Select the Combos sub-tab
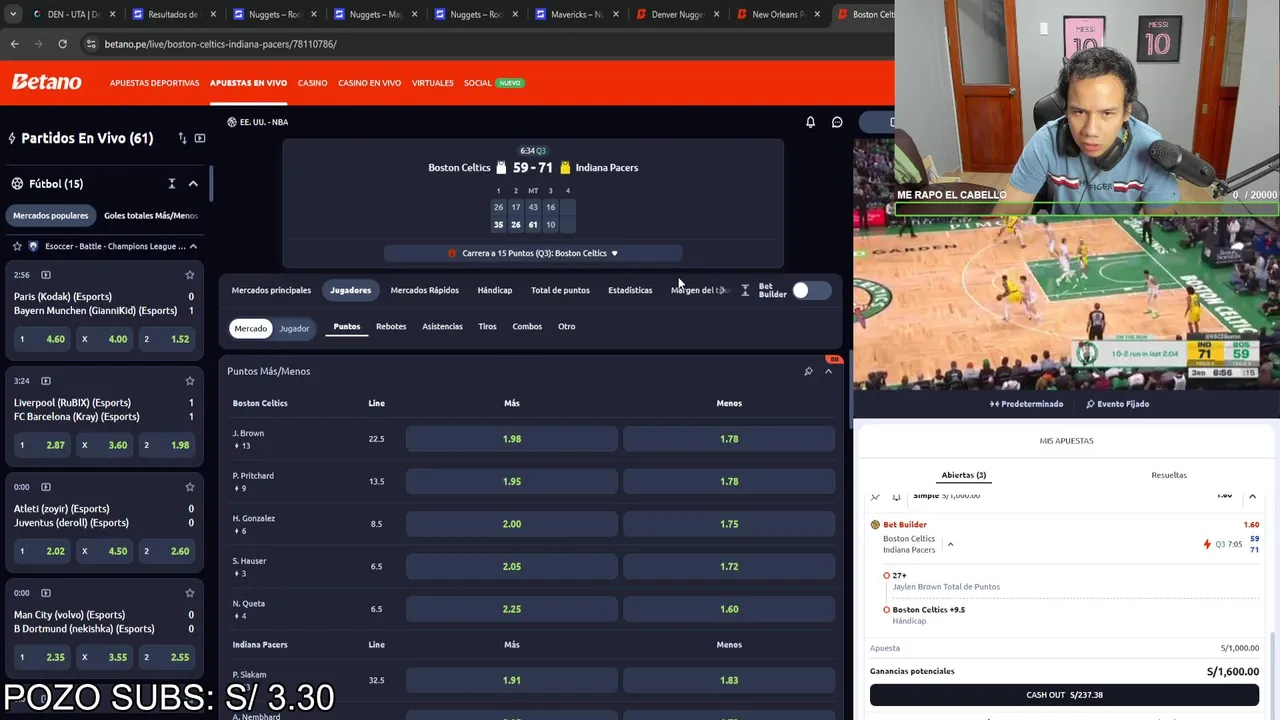Image resolution: width=1280 pixels, height=720 pixels. click(527, 326)
